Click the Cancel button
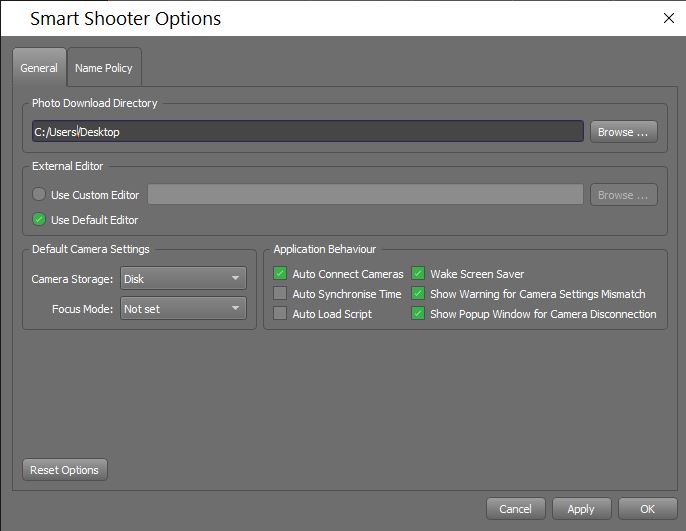Image resolution: width=686 pixels, height=531 pixels. point(515,509)
